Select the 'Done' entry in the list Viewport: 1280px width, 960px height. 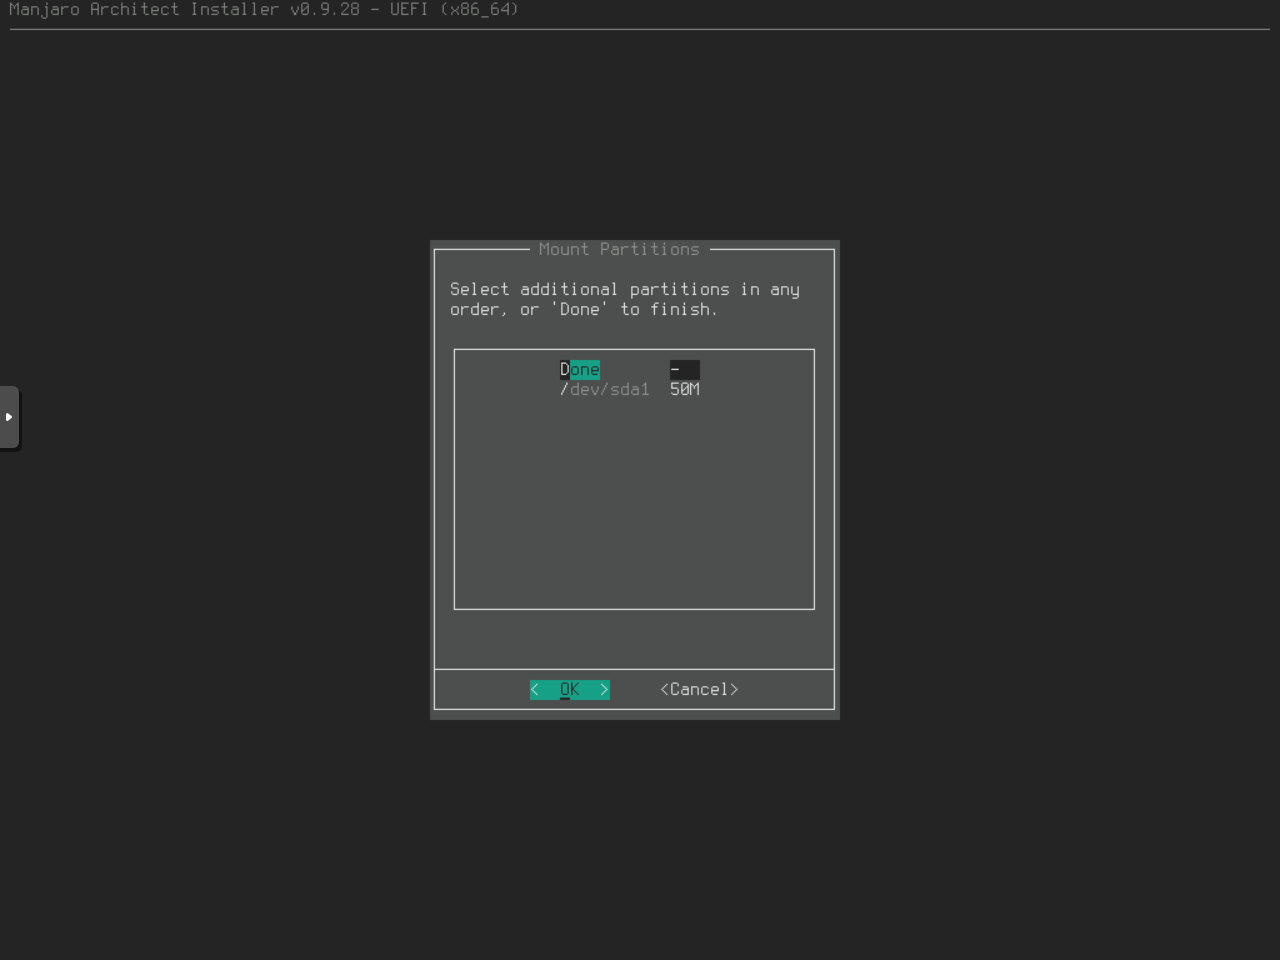coord(580,369)
